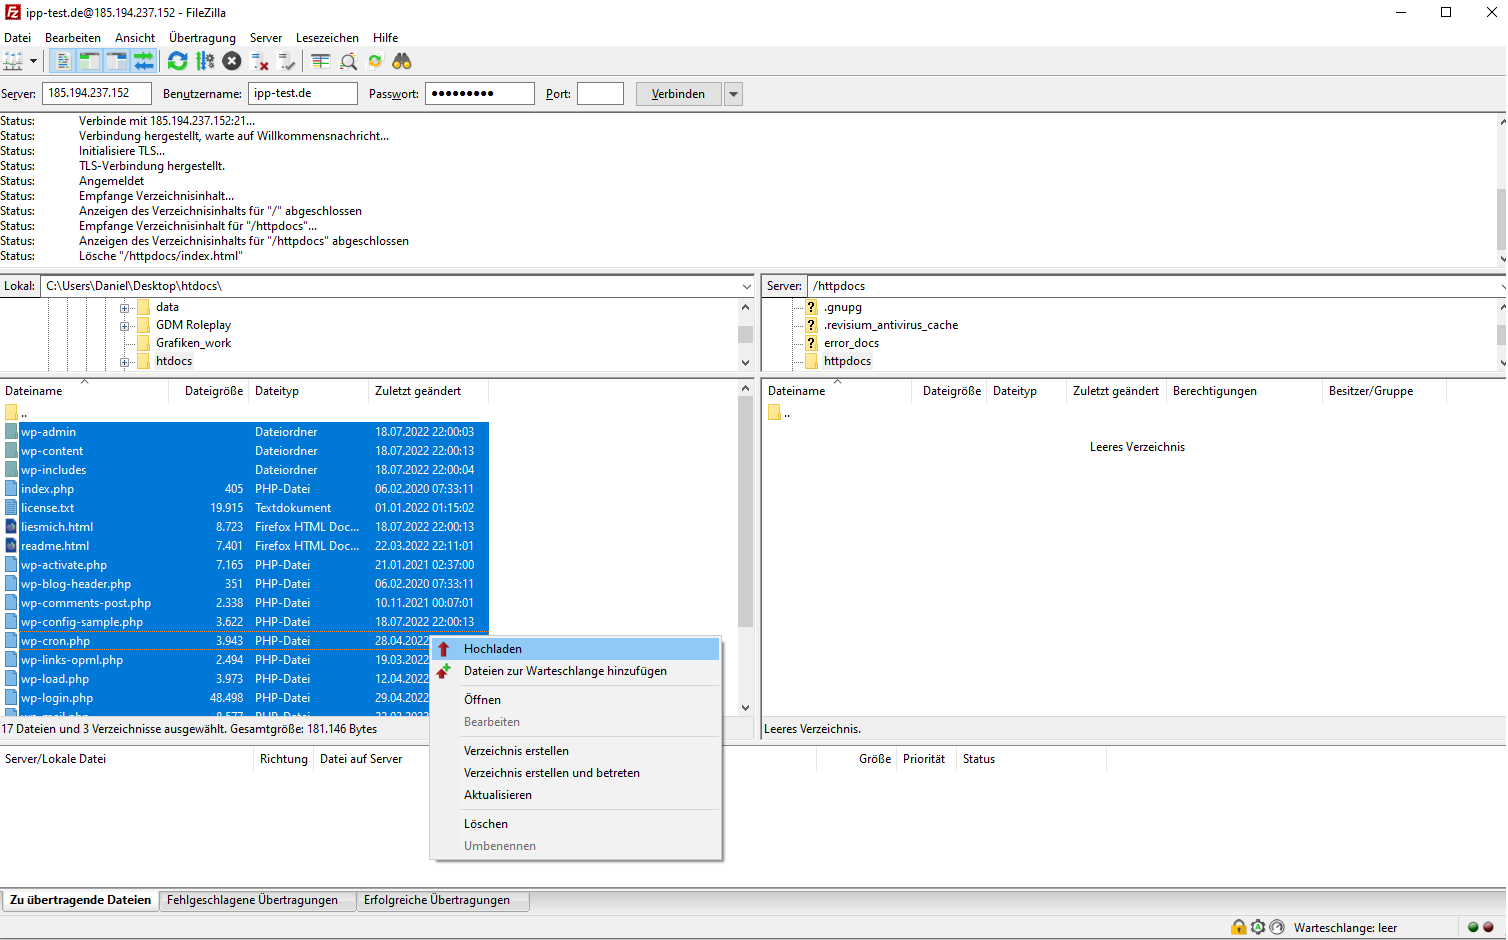Viewport: 1508px width, 940px height.
Task: Expand the data folder in local tree
Action: pos(125,308)
